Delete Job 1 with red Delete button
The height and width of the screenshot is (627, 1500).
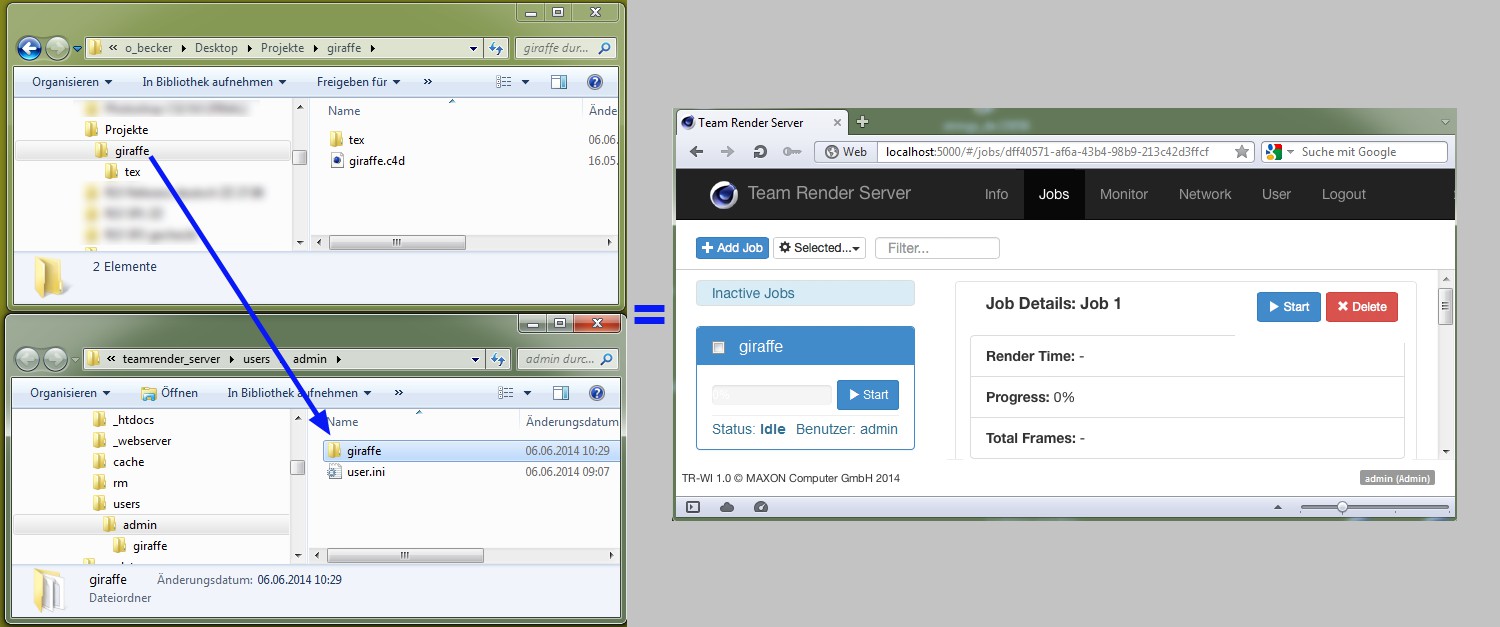[x=1362, y=307]
